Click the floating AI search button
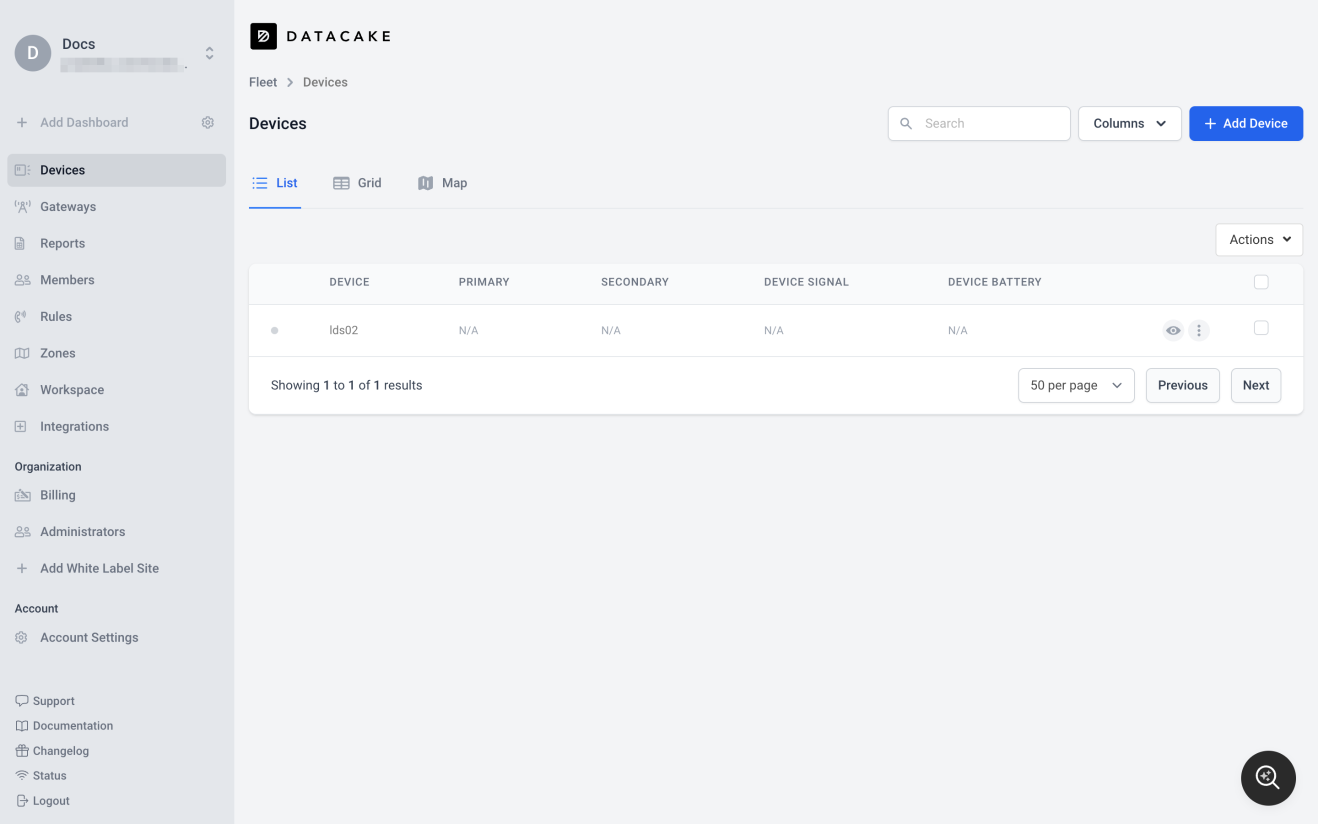The height and width of the screenshot is (824, 1318). coord(1268,777)
